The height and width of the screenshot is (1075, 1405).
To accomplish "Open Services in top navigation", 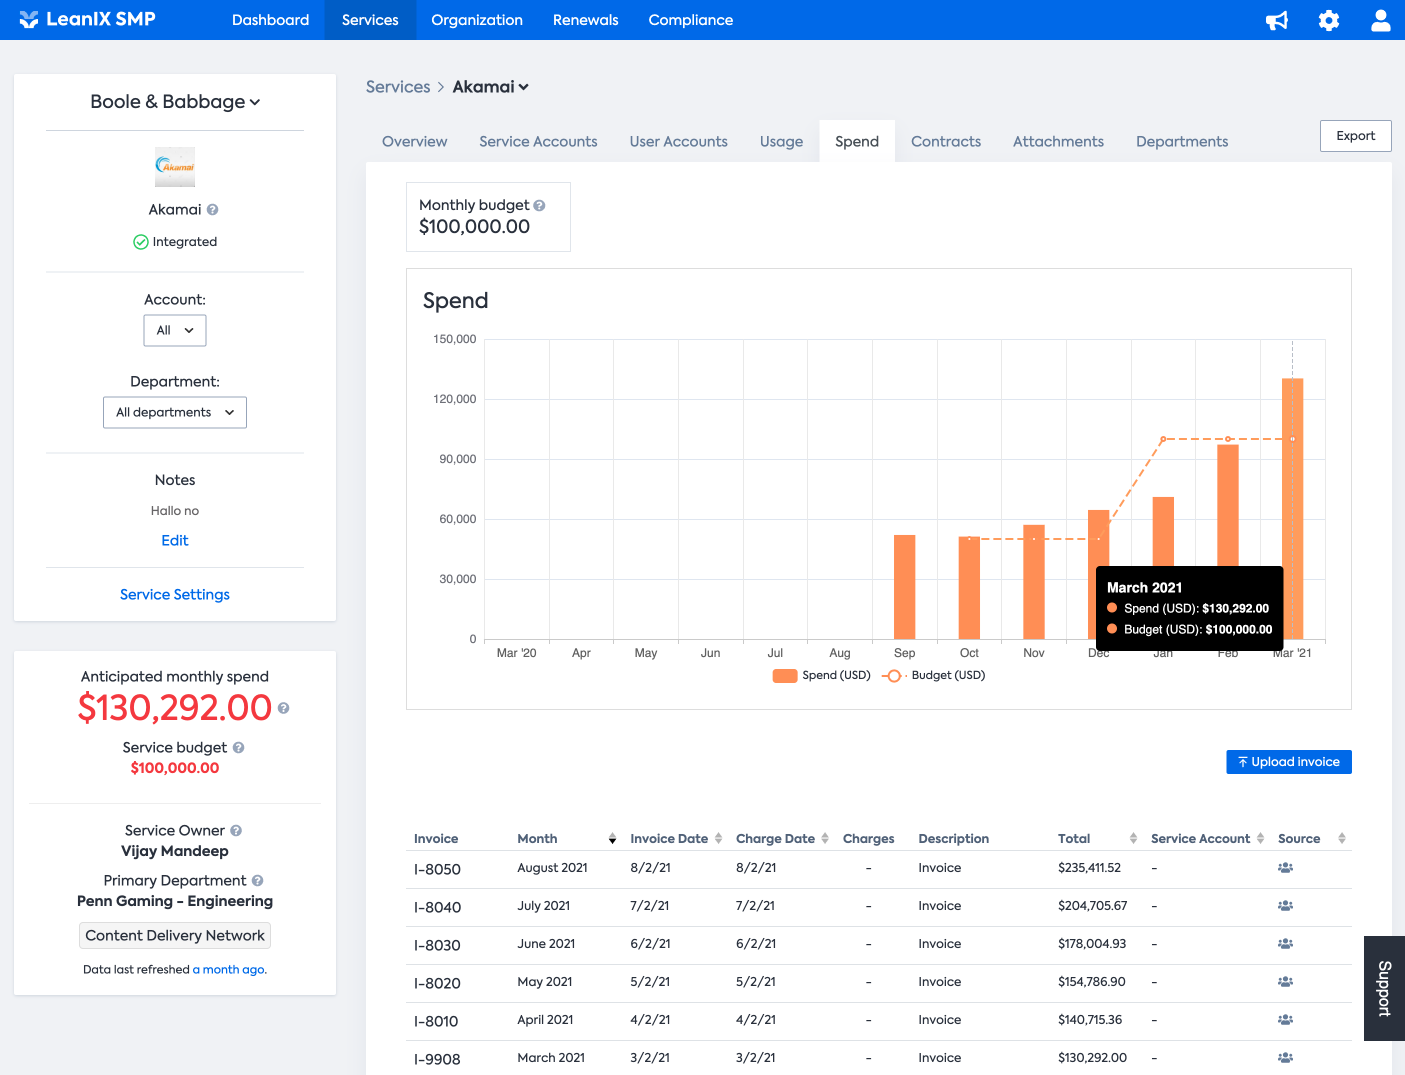I will click(370, 20).
